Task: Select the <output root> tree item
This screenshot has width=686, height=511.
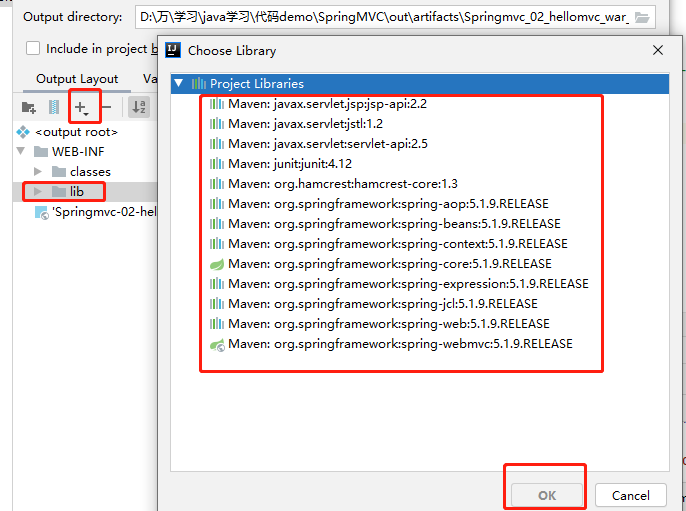Action: [x=76, y=132]
